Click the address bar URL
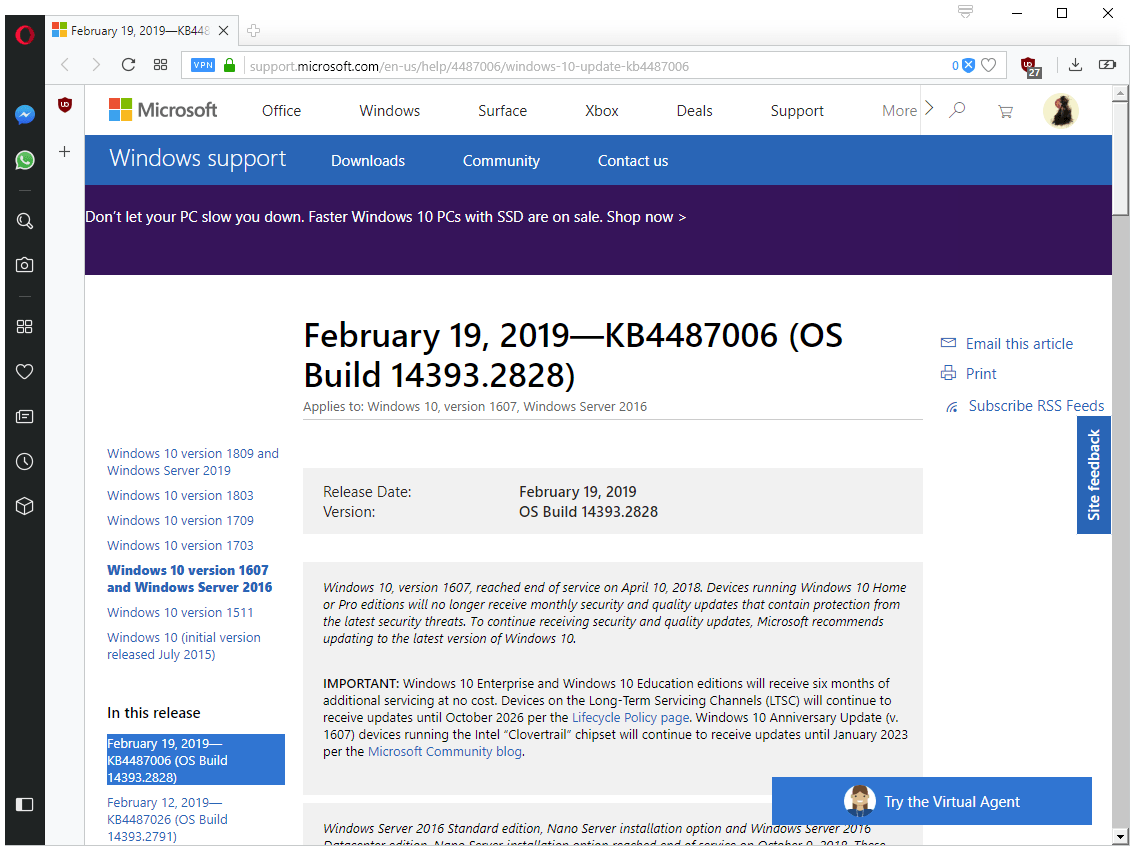 [469, 67]
